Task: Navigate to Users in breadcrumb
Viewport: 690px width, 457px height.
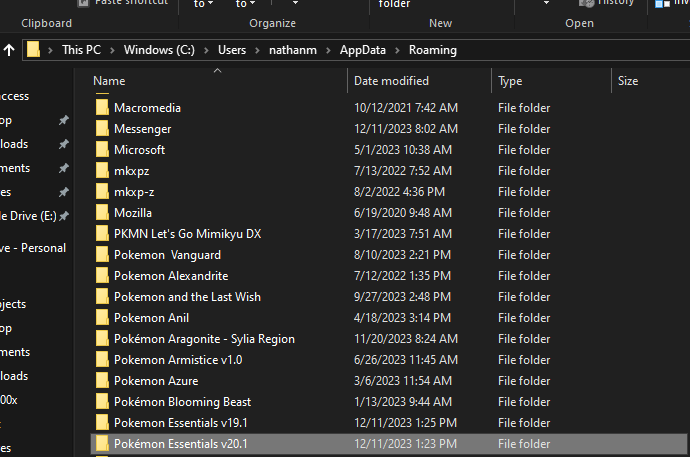Action: [x=232, y=50]
